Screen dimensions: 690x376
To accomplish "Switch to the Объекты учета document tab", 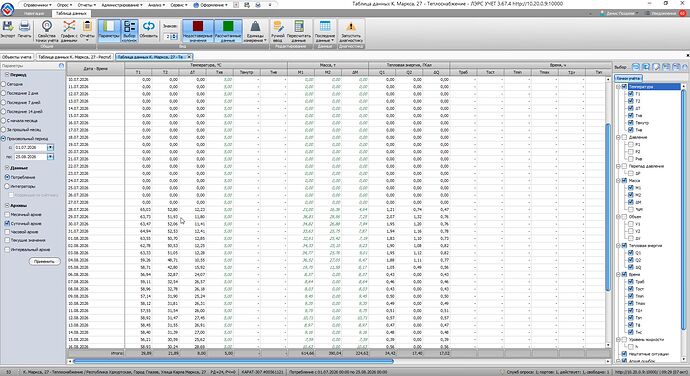I will (17, 57).
